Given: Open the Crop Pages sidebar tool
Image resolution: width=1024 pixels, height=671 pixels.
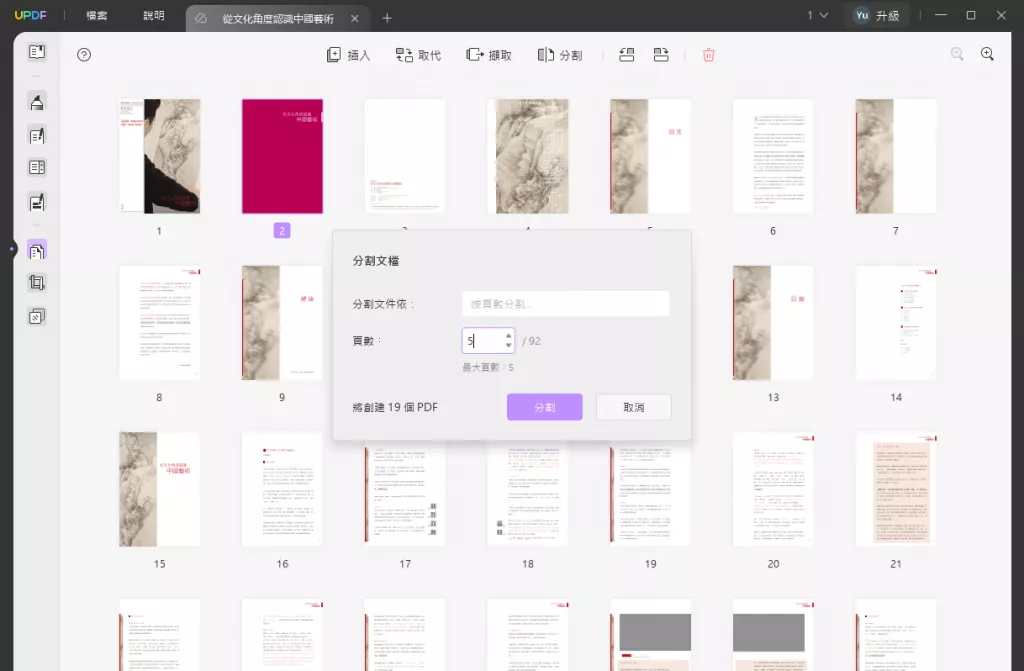Looking at the screenshot, I should 37,282.
